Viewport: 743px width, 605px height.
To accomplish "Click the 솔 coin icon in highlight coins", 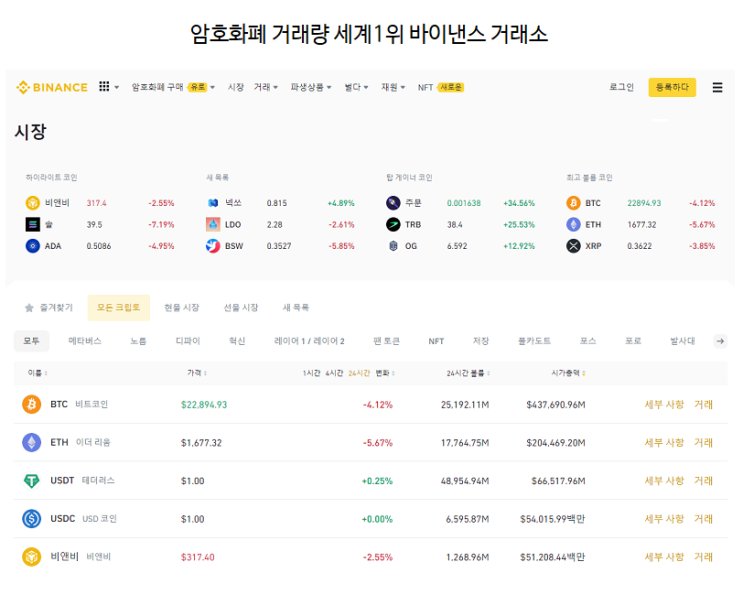I will pyautogui.click(x=32, y=224).
